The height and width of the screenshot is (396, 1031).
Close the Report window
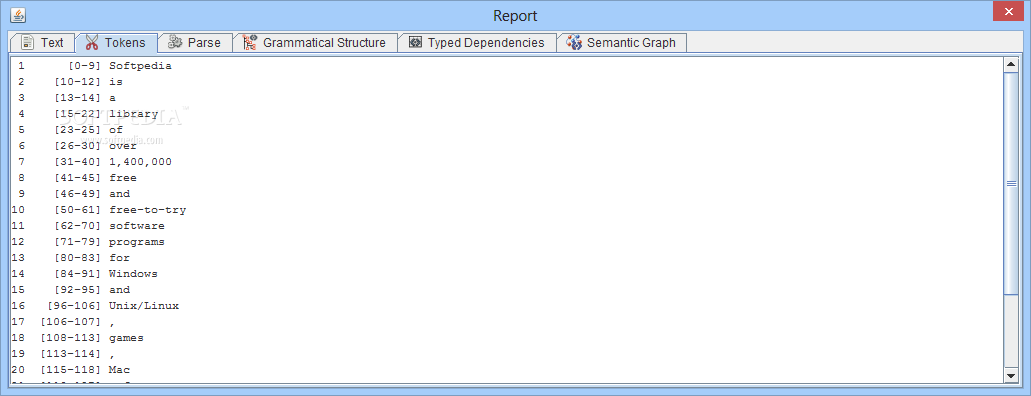coord(1009,11)
